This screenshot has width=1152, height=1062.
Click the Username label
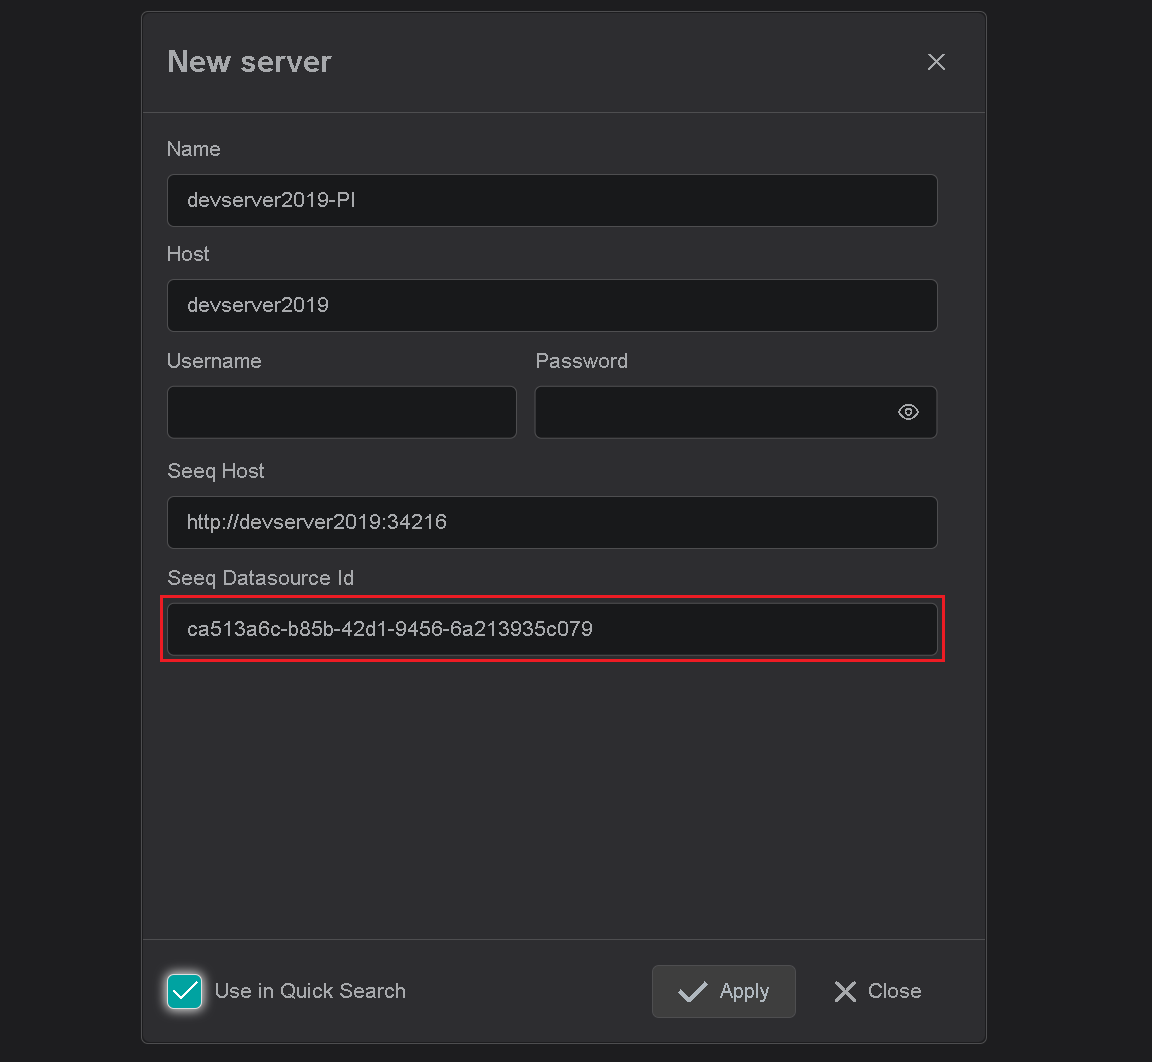(215, 361)
